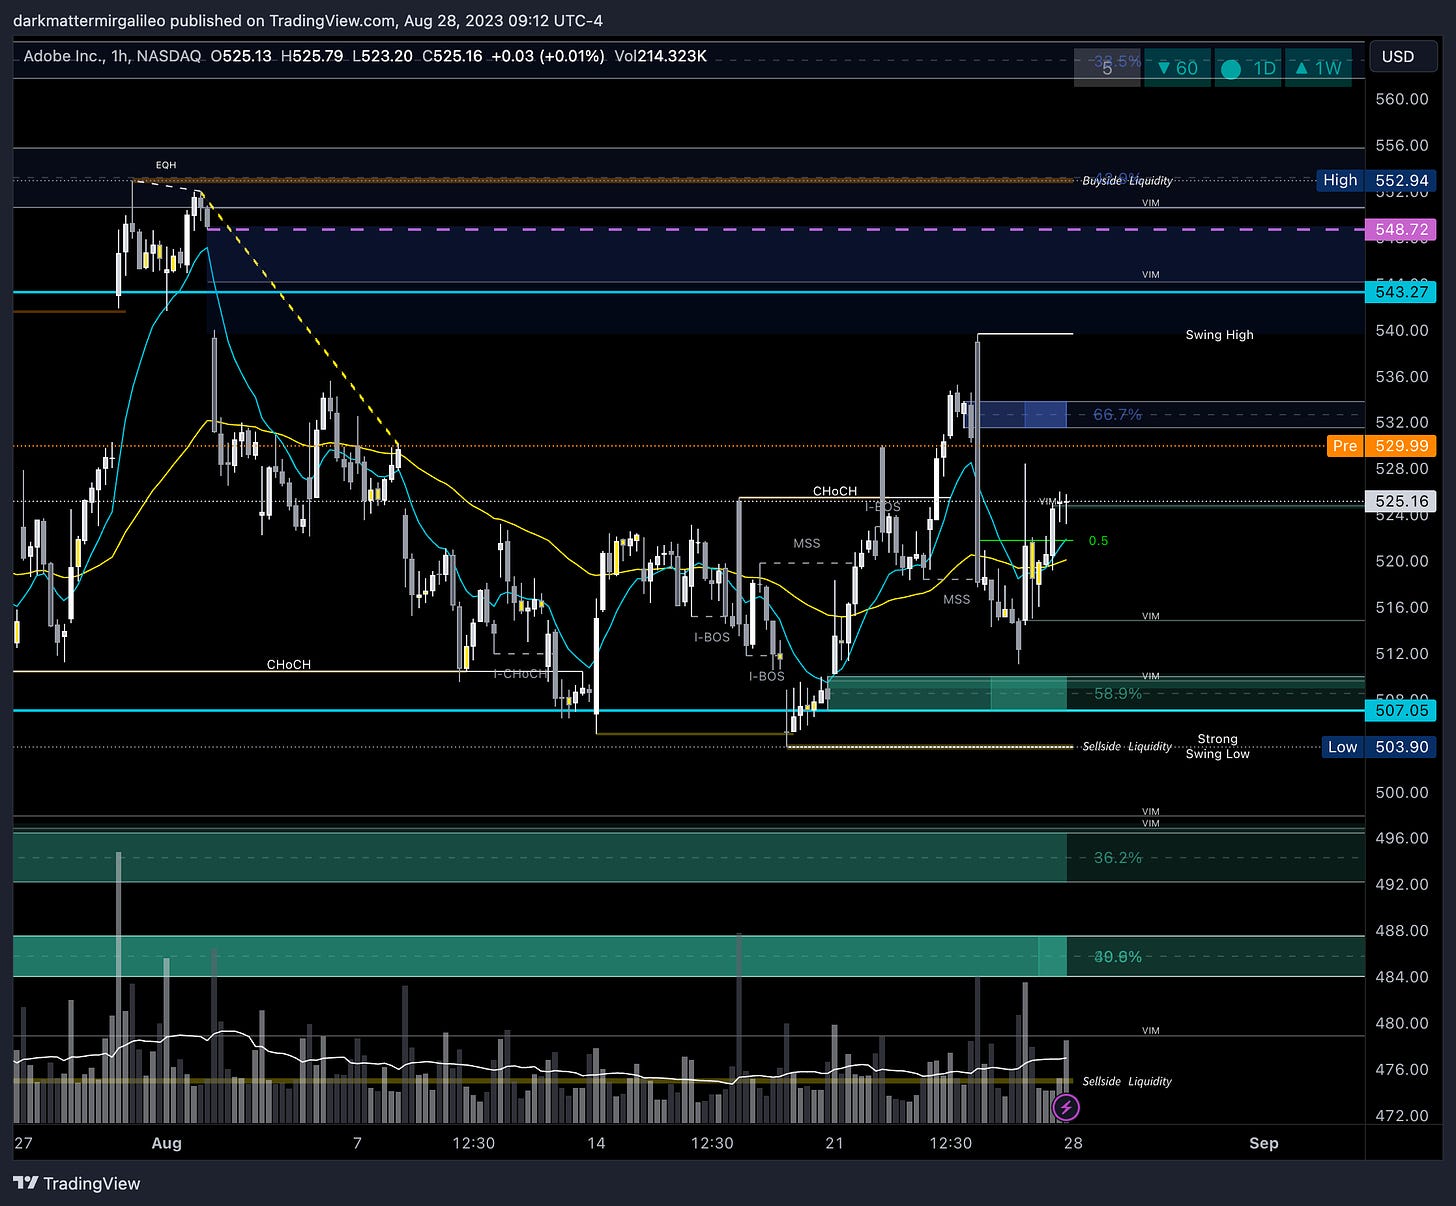Screen dimensions: 1456x1206
Task: Click the Aug date on time axis
Action: pyautogui.click(x=166, y=1143)
